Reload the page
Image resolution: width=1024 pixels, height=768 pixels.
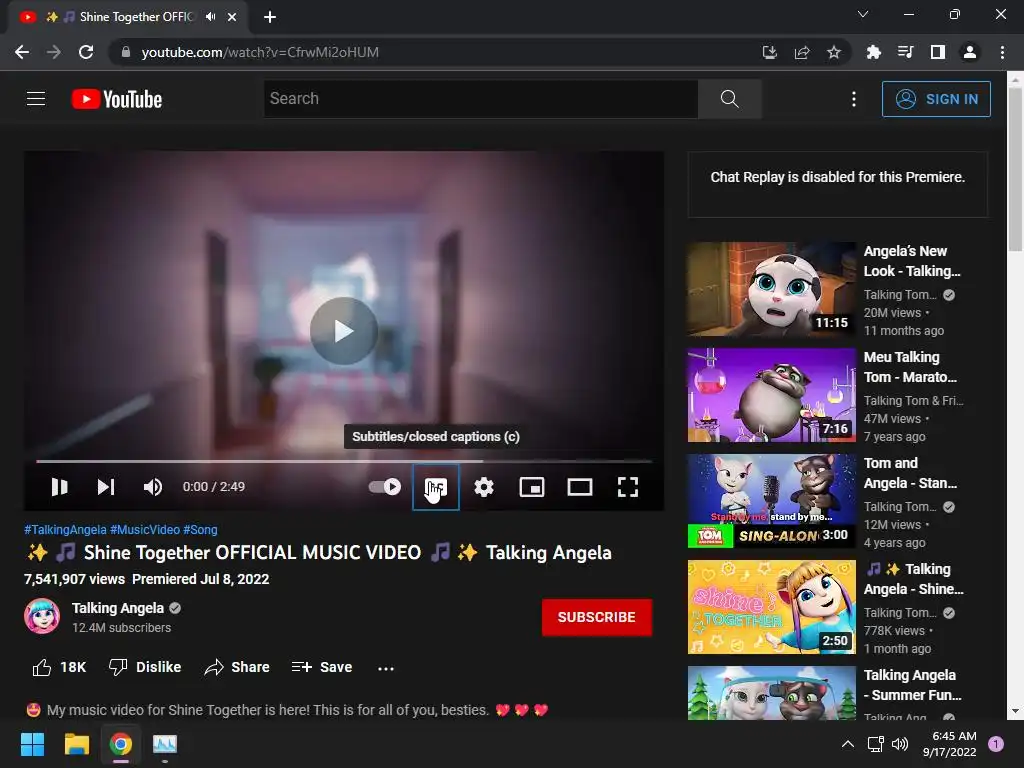tap(86, 52)
